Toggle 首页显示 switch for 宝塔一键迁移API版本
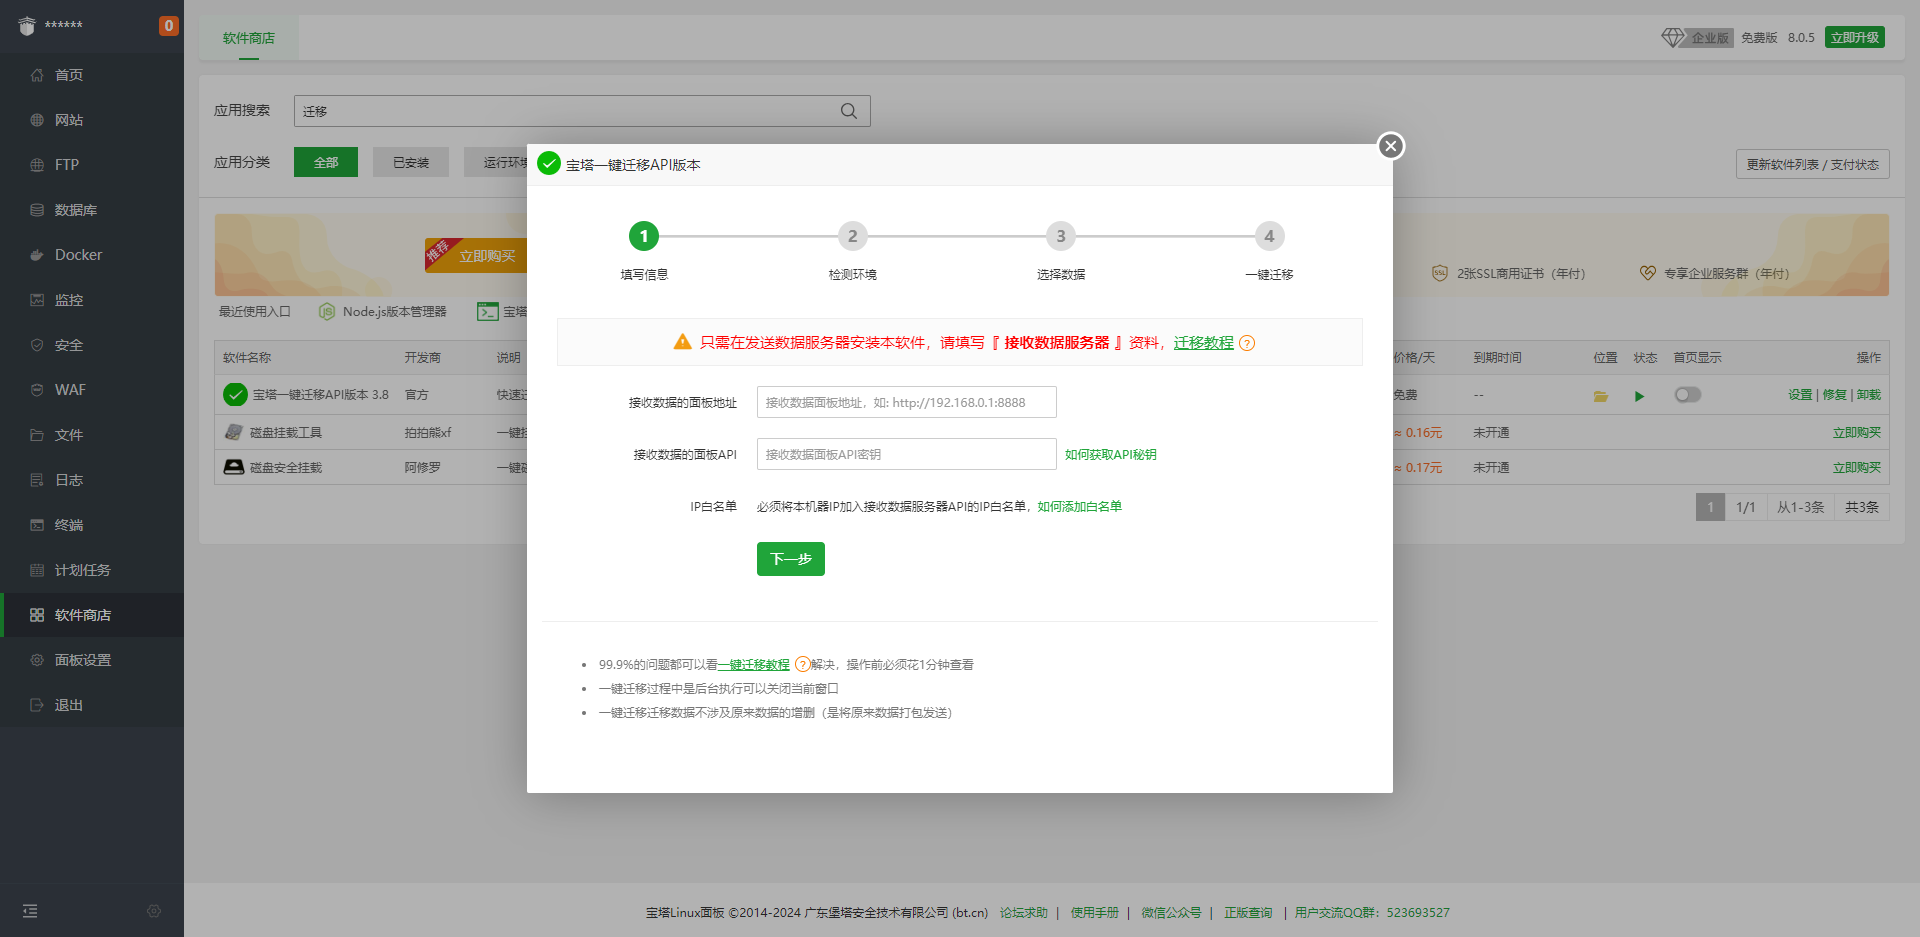The width and height of the screenshot is (1920, 937). coord(1688,395)
